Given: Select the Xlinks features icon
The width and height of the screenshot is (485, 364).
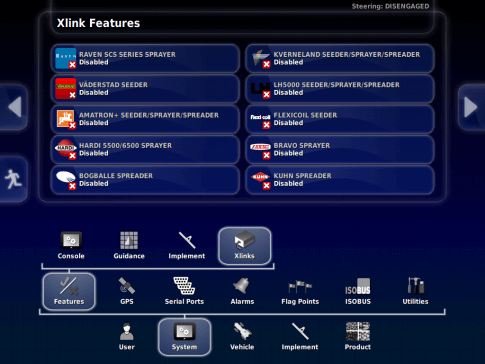Looking at the screenshot, I should [x=245, y=246].
